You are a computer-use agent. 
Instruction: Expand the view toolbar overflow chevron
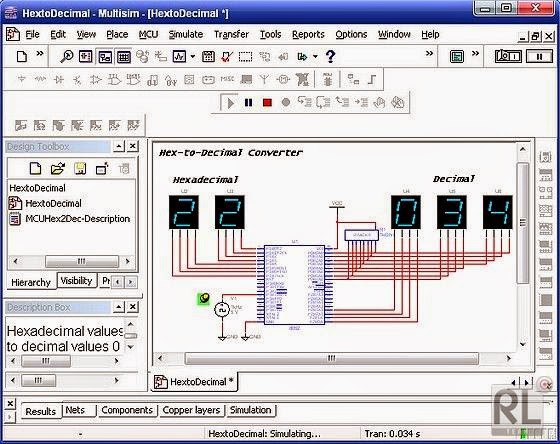[x=429, y=54]
